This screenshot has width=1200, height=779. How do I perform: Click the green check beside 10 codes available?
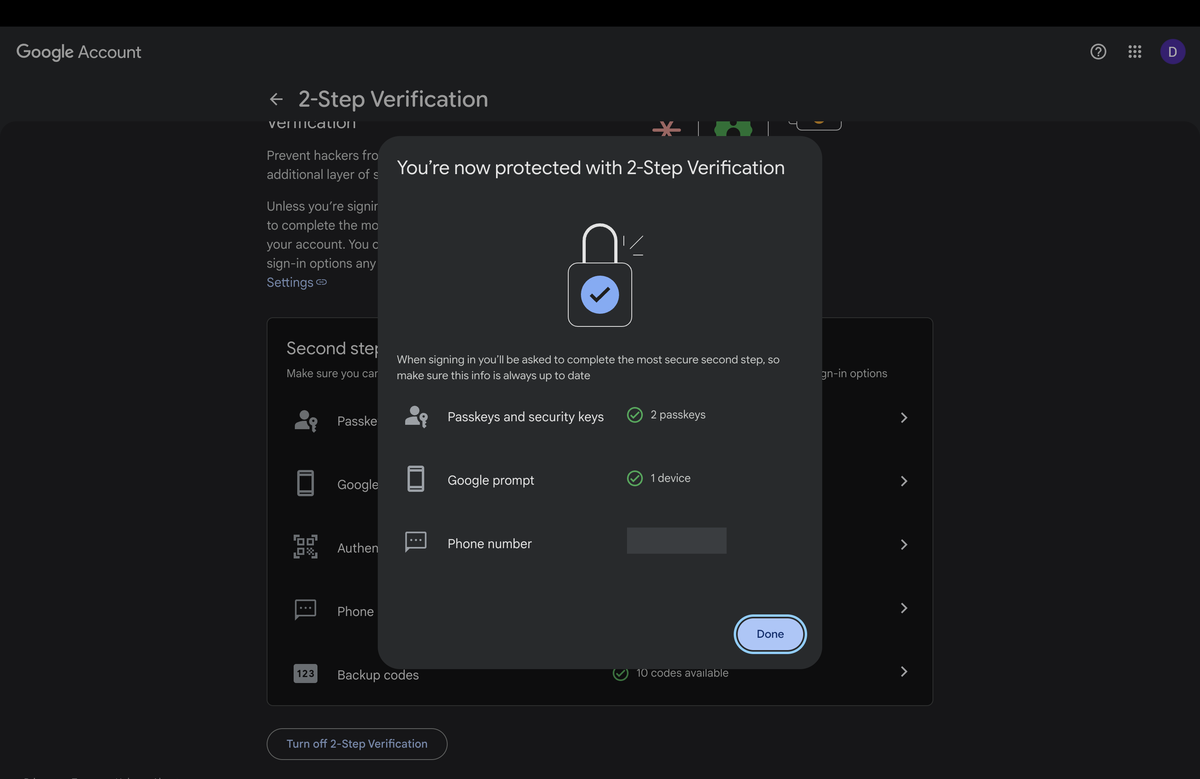point(620,673)
